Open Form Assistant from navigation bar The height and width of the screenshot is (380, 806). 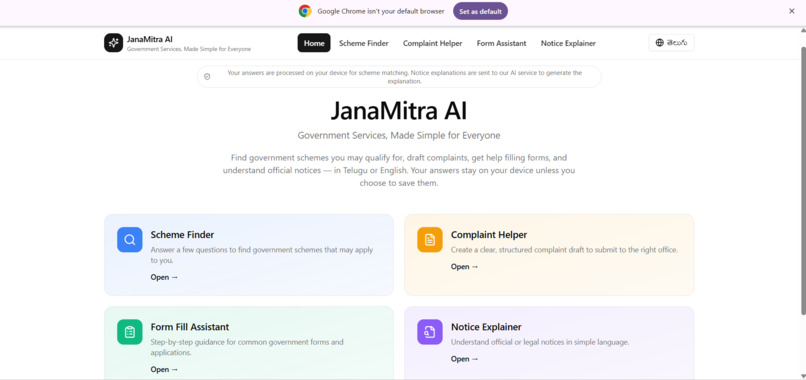(x=501, y=43)
